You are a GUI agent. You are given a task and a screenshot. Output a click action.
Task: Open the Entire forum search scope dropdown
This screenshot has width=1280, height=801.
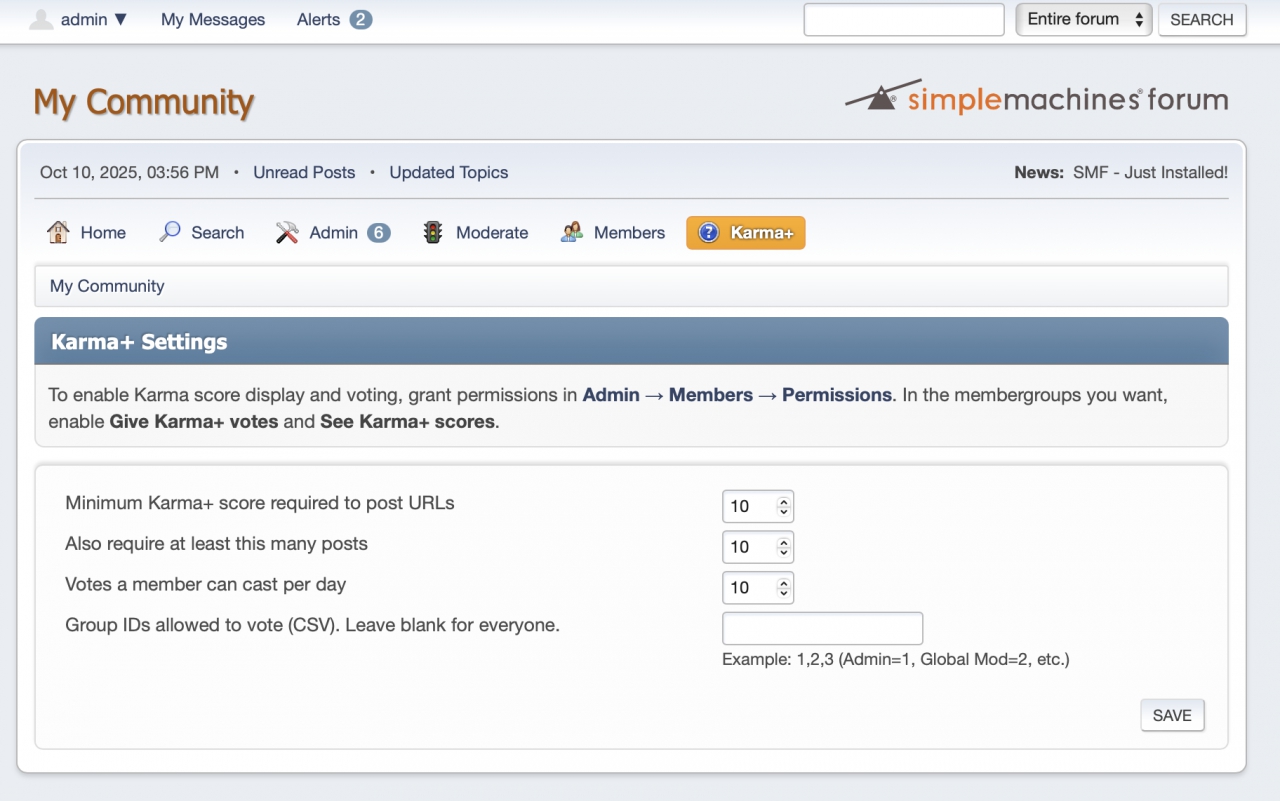1083,19
